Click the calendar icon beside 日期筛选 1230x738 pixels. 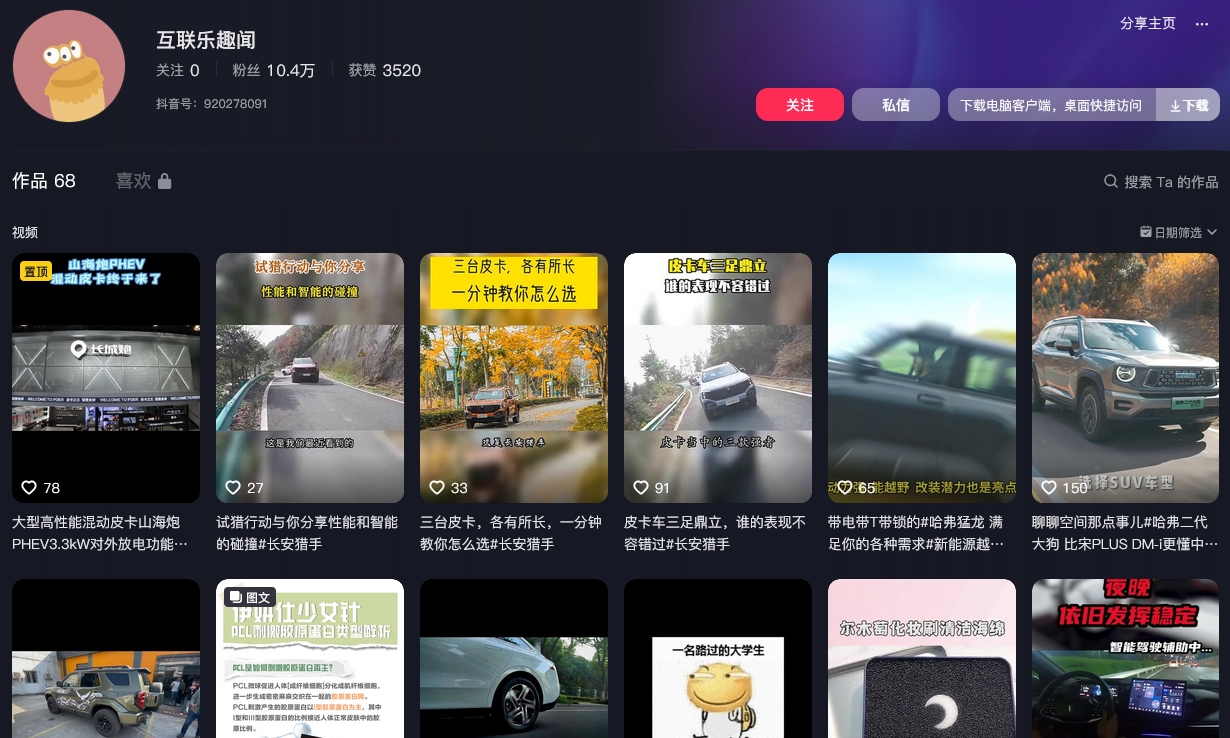pos(1146,232)
